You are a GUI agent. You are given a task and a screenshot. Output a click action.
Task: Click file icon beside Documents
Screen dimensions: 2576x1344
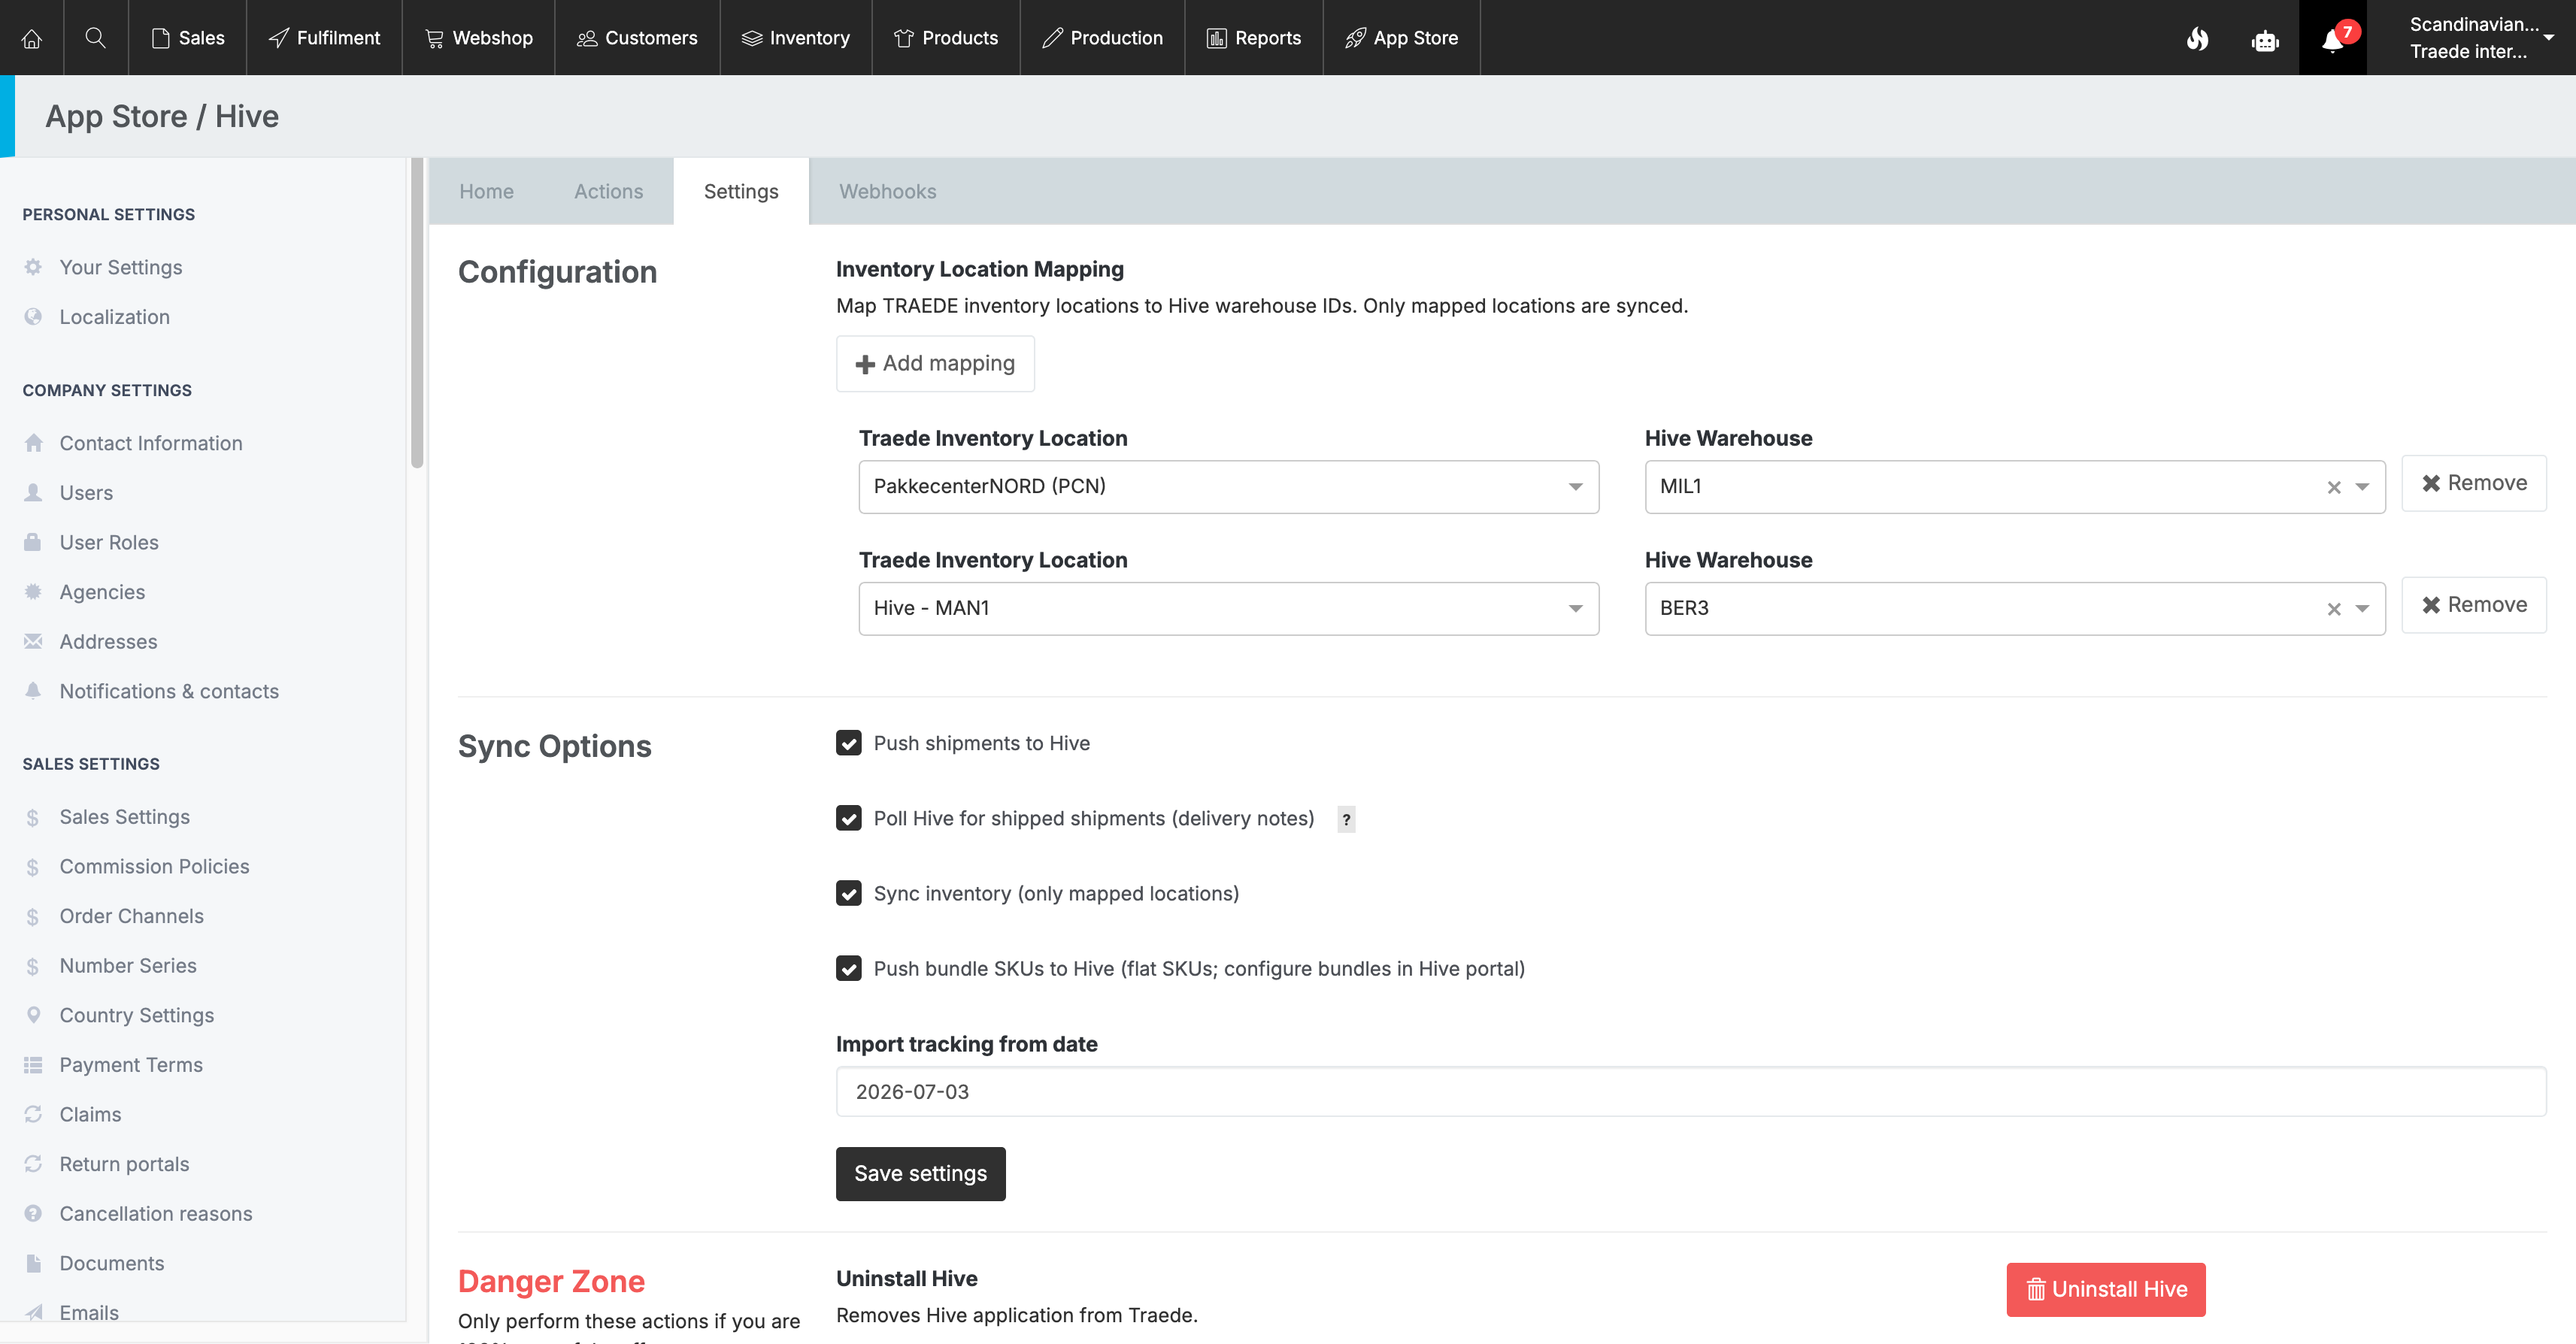[x=33, y=1263]
